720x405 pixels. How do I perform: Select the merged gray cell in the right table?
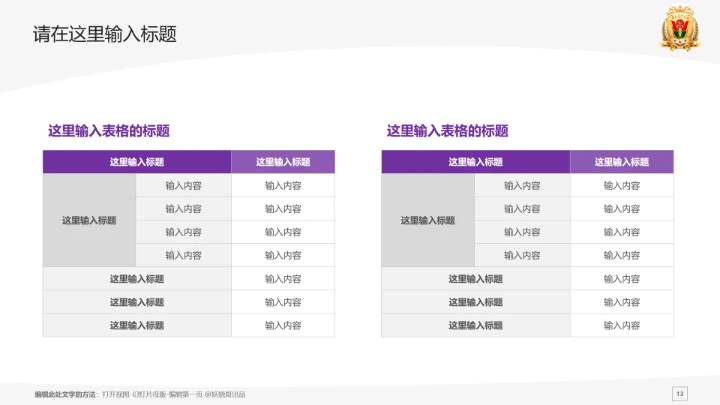(428, 220)
